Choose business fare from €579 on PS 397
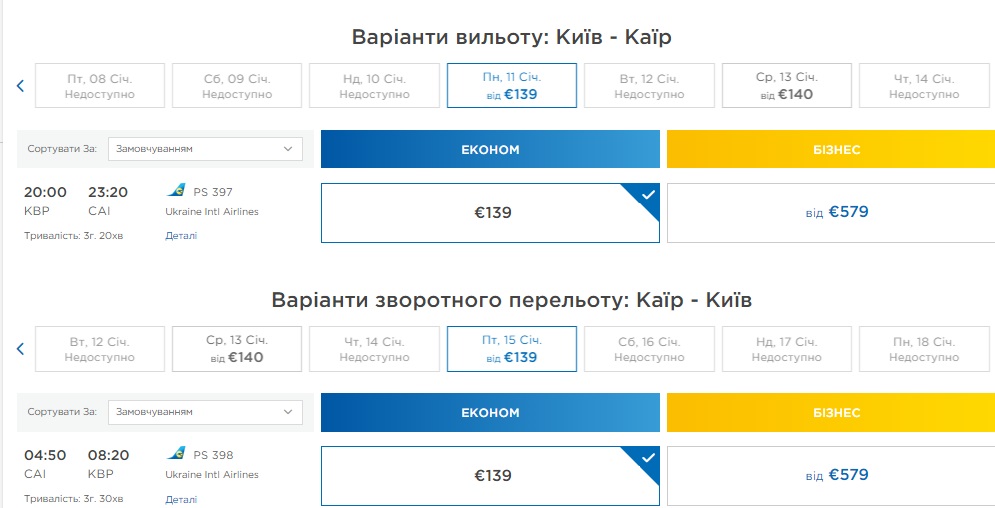The width and height of the screenshot is (995, 508). pyautogui.click(x=830, y=212)
